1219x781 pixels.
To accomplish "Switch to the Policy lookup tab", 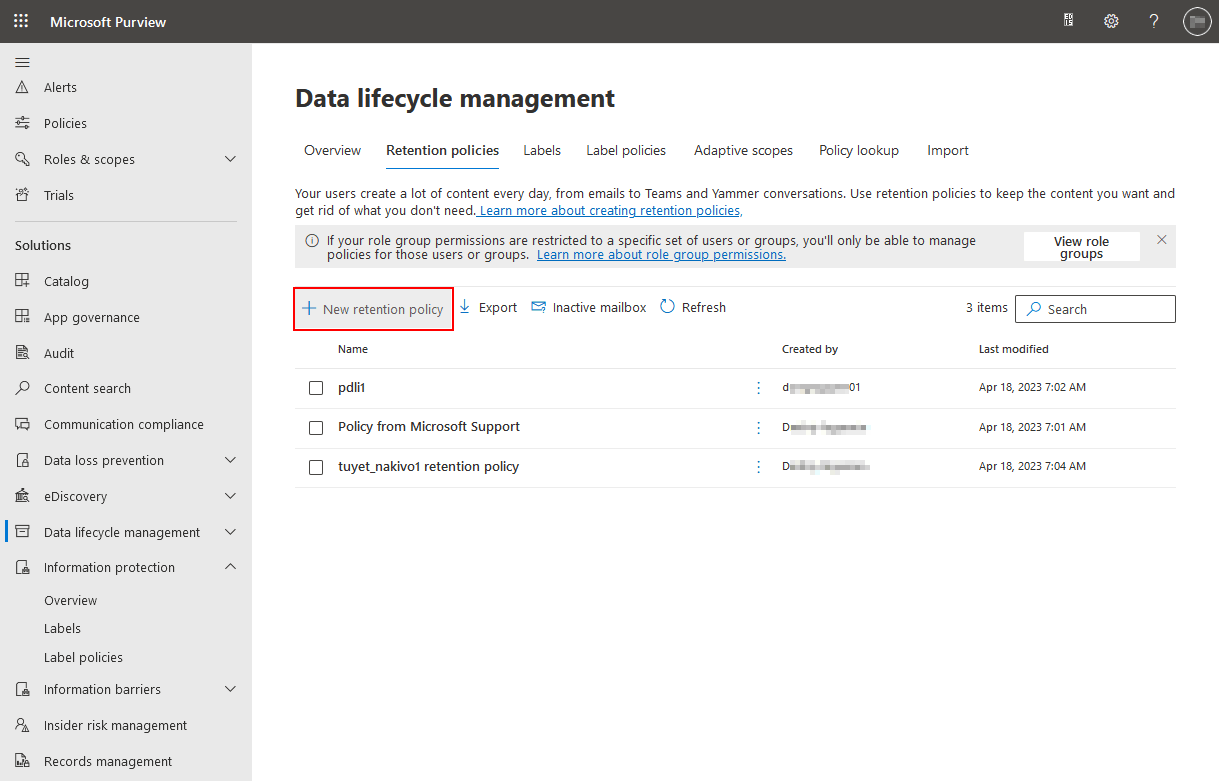I will (859, 150).
